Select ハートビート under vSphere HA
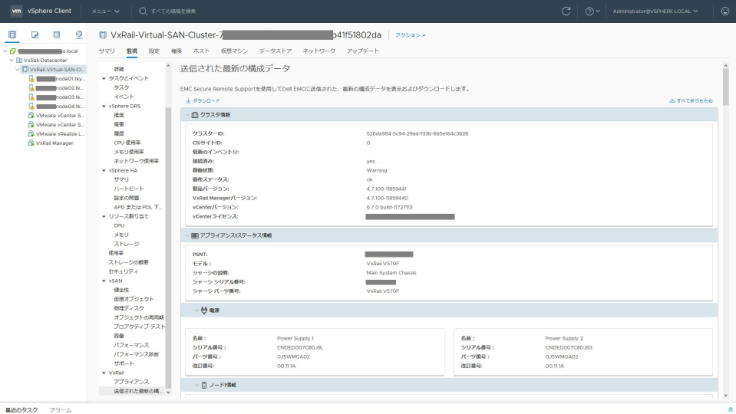 coord(129,189)
